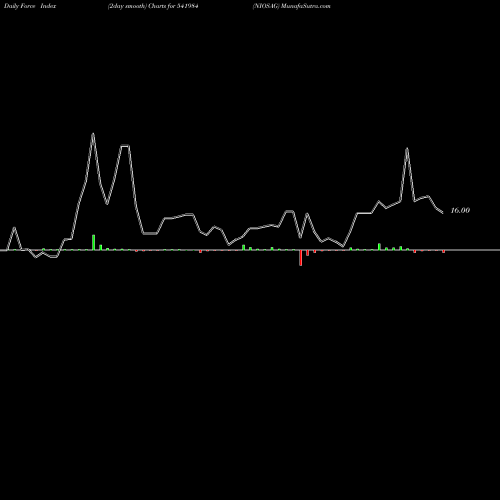Select the 16.00 current value label
500x500 pixels.
pyautogui.click(x=460, y=210)
